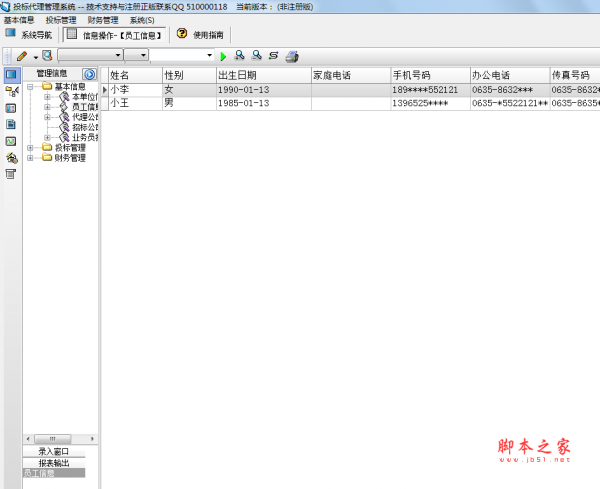600x489 pixels.
Task: Click the pencil edit icon
Action: click(21, 56)
